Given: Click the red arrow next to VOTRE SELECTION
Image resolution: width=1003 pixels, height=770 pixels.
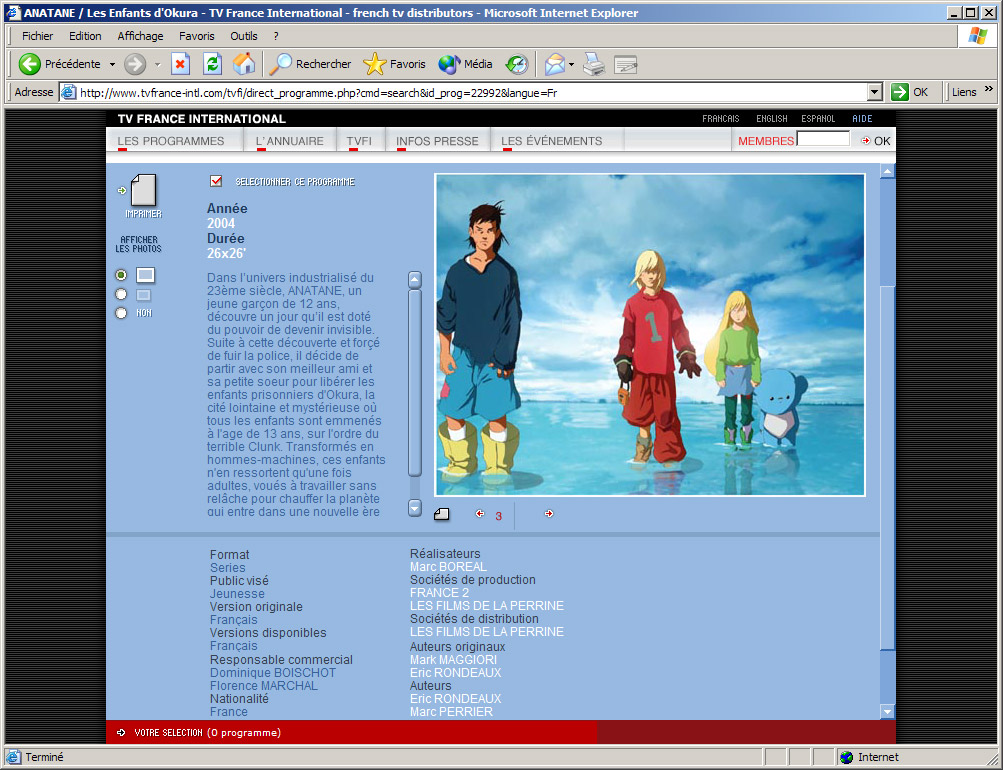Looking at the screenshot, I should pyautogui.click(x=122, y=732).
